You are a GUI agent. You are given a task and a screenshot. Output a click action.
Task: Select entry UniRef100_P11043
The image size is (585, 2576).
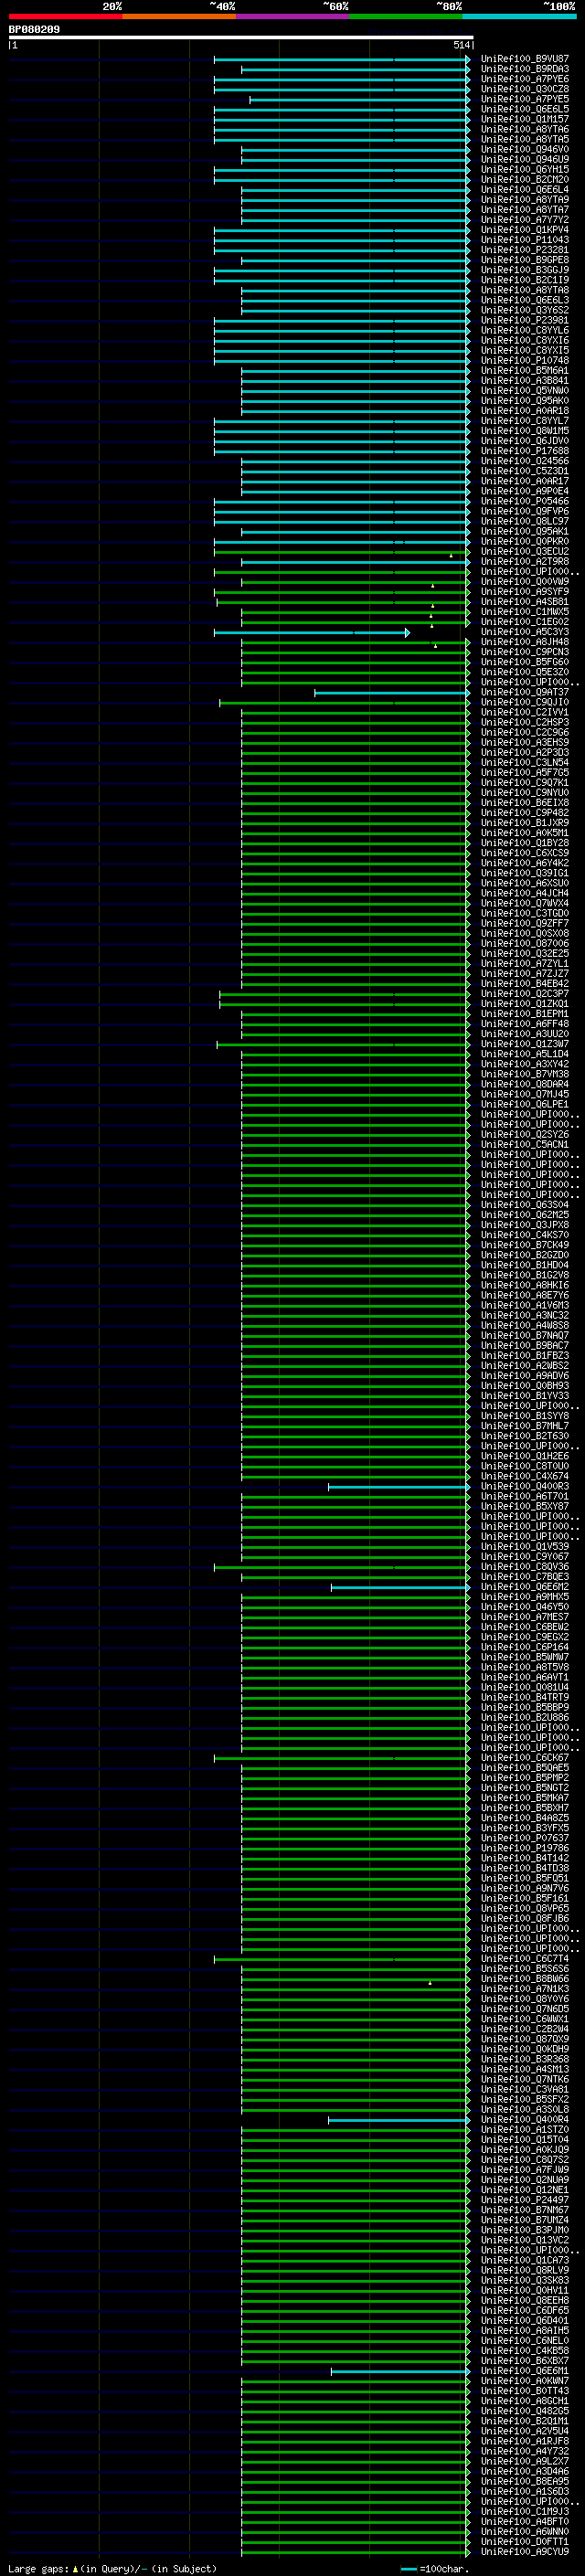[525, 240]
